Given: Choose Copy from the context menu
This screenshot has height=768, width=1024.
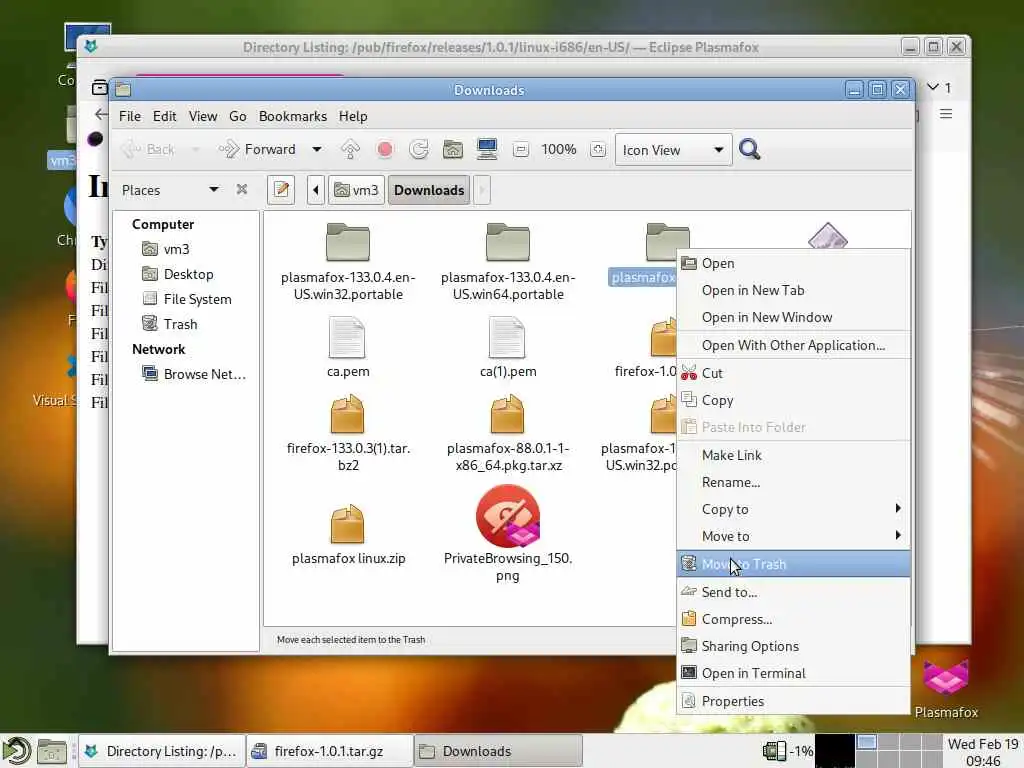Looking at the screenshot, I should tap(793, 400).
